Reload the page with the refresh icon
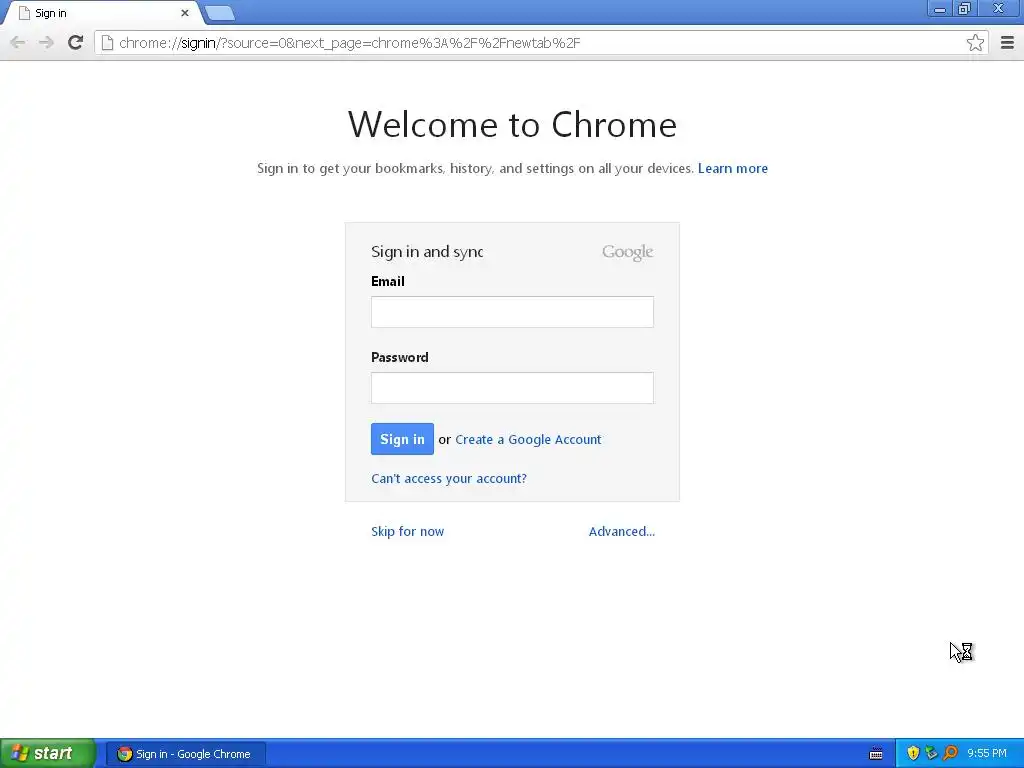Screen dimensions: 1024x768 (75, 42)
